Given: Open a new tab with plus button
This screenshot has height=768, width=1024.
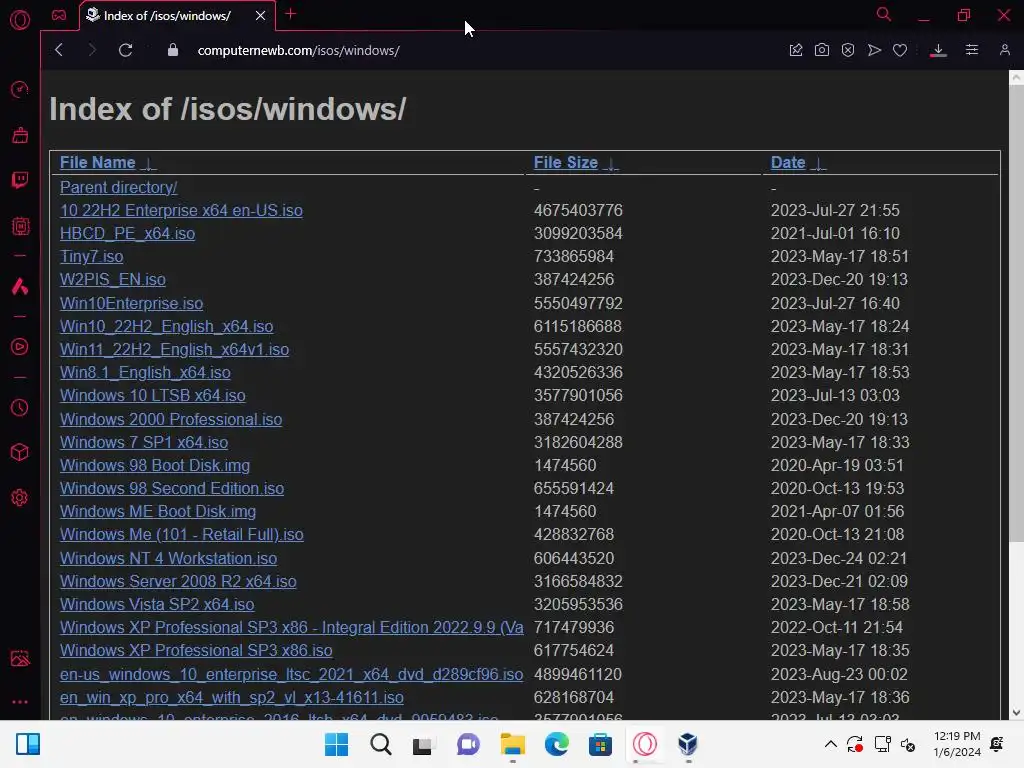Looking at the screenshot, I should point(291,14).
